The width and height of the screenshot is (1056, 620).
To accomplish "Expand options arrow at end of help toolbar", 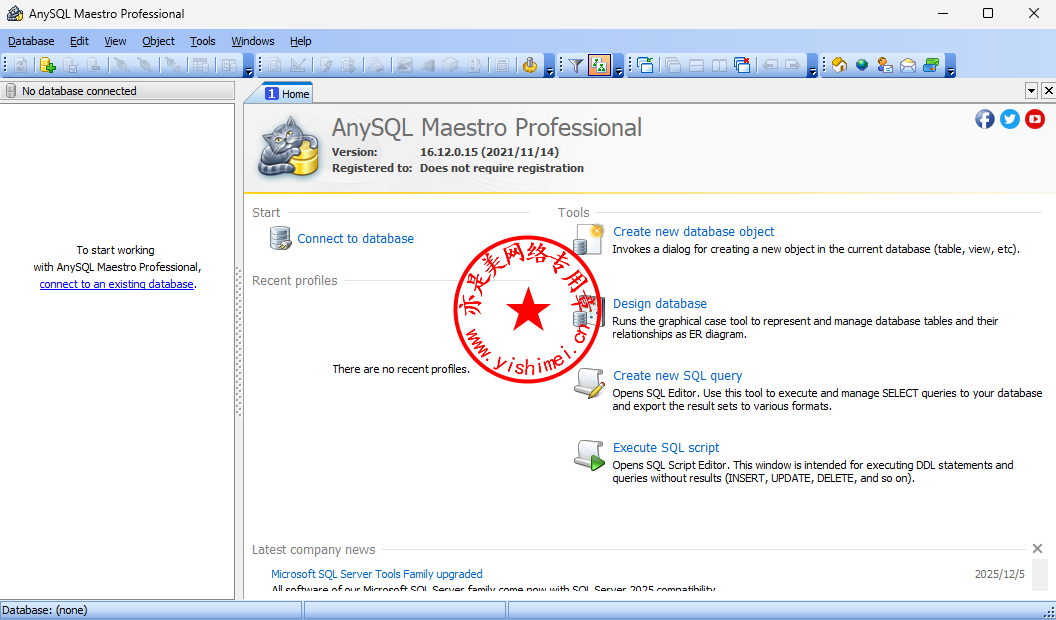I will pyautogui.click(x=950, y=68).
